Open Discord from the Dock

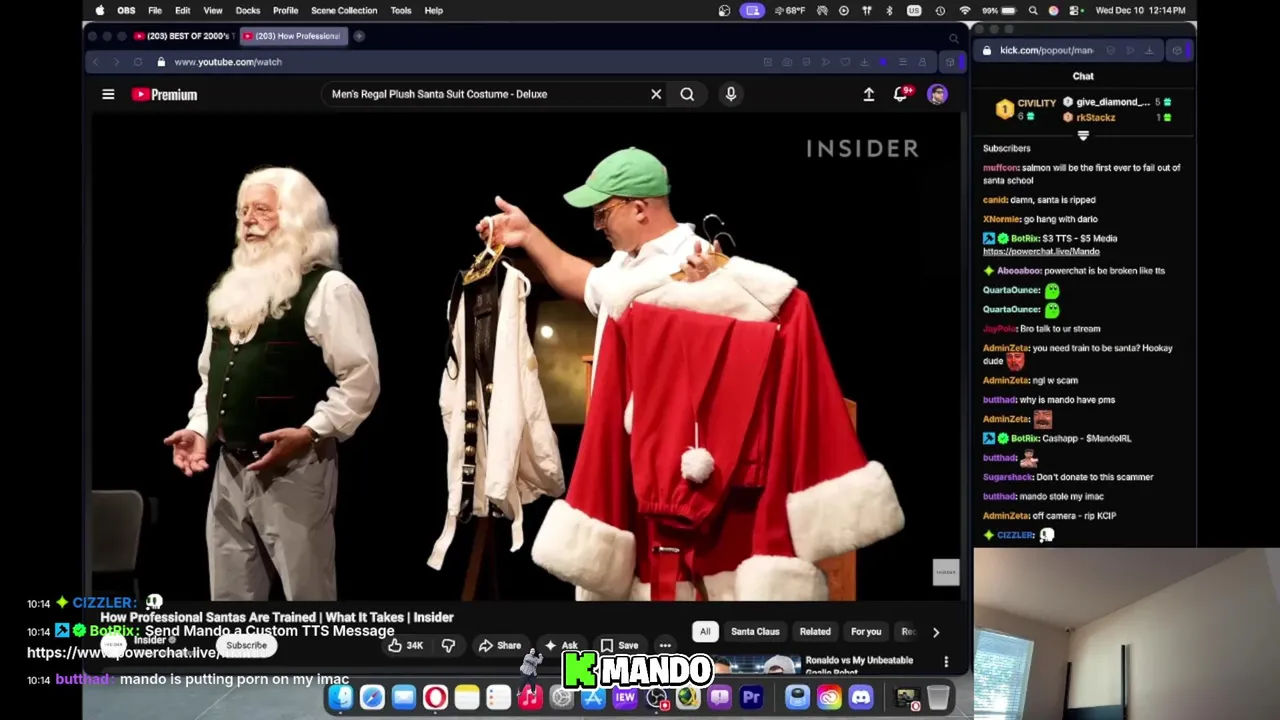pyautogui.click(x=861, y=697)
